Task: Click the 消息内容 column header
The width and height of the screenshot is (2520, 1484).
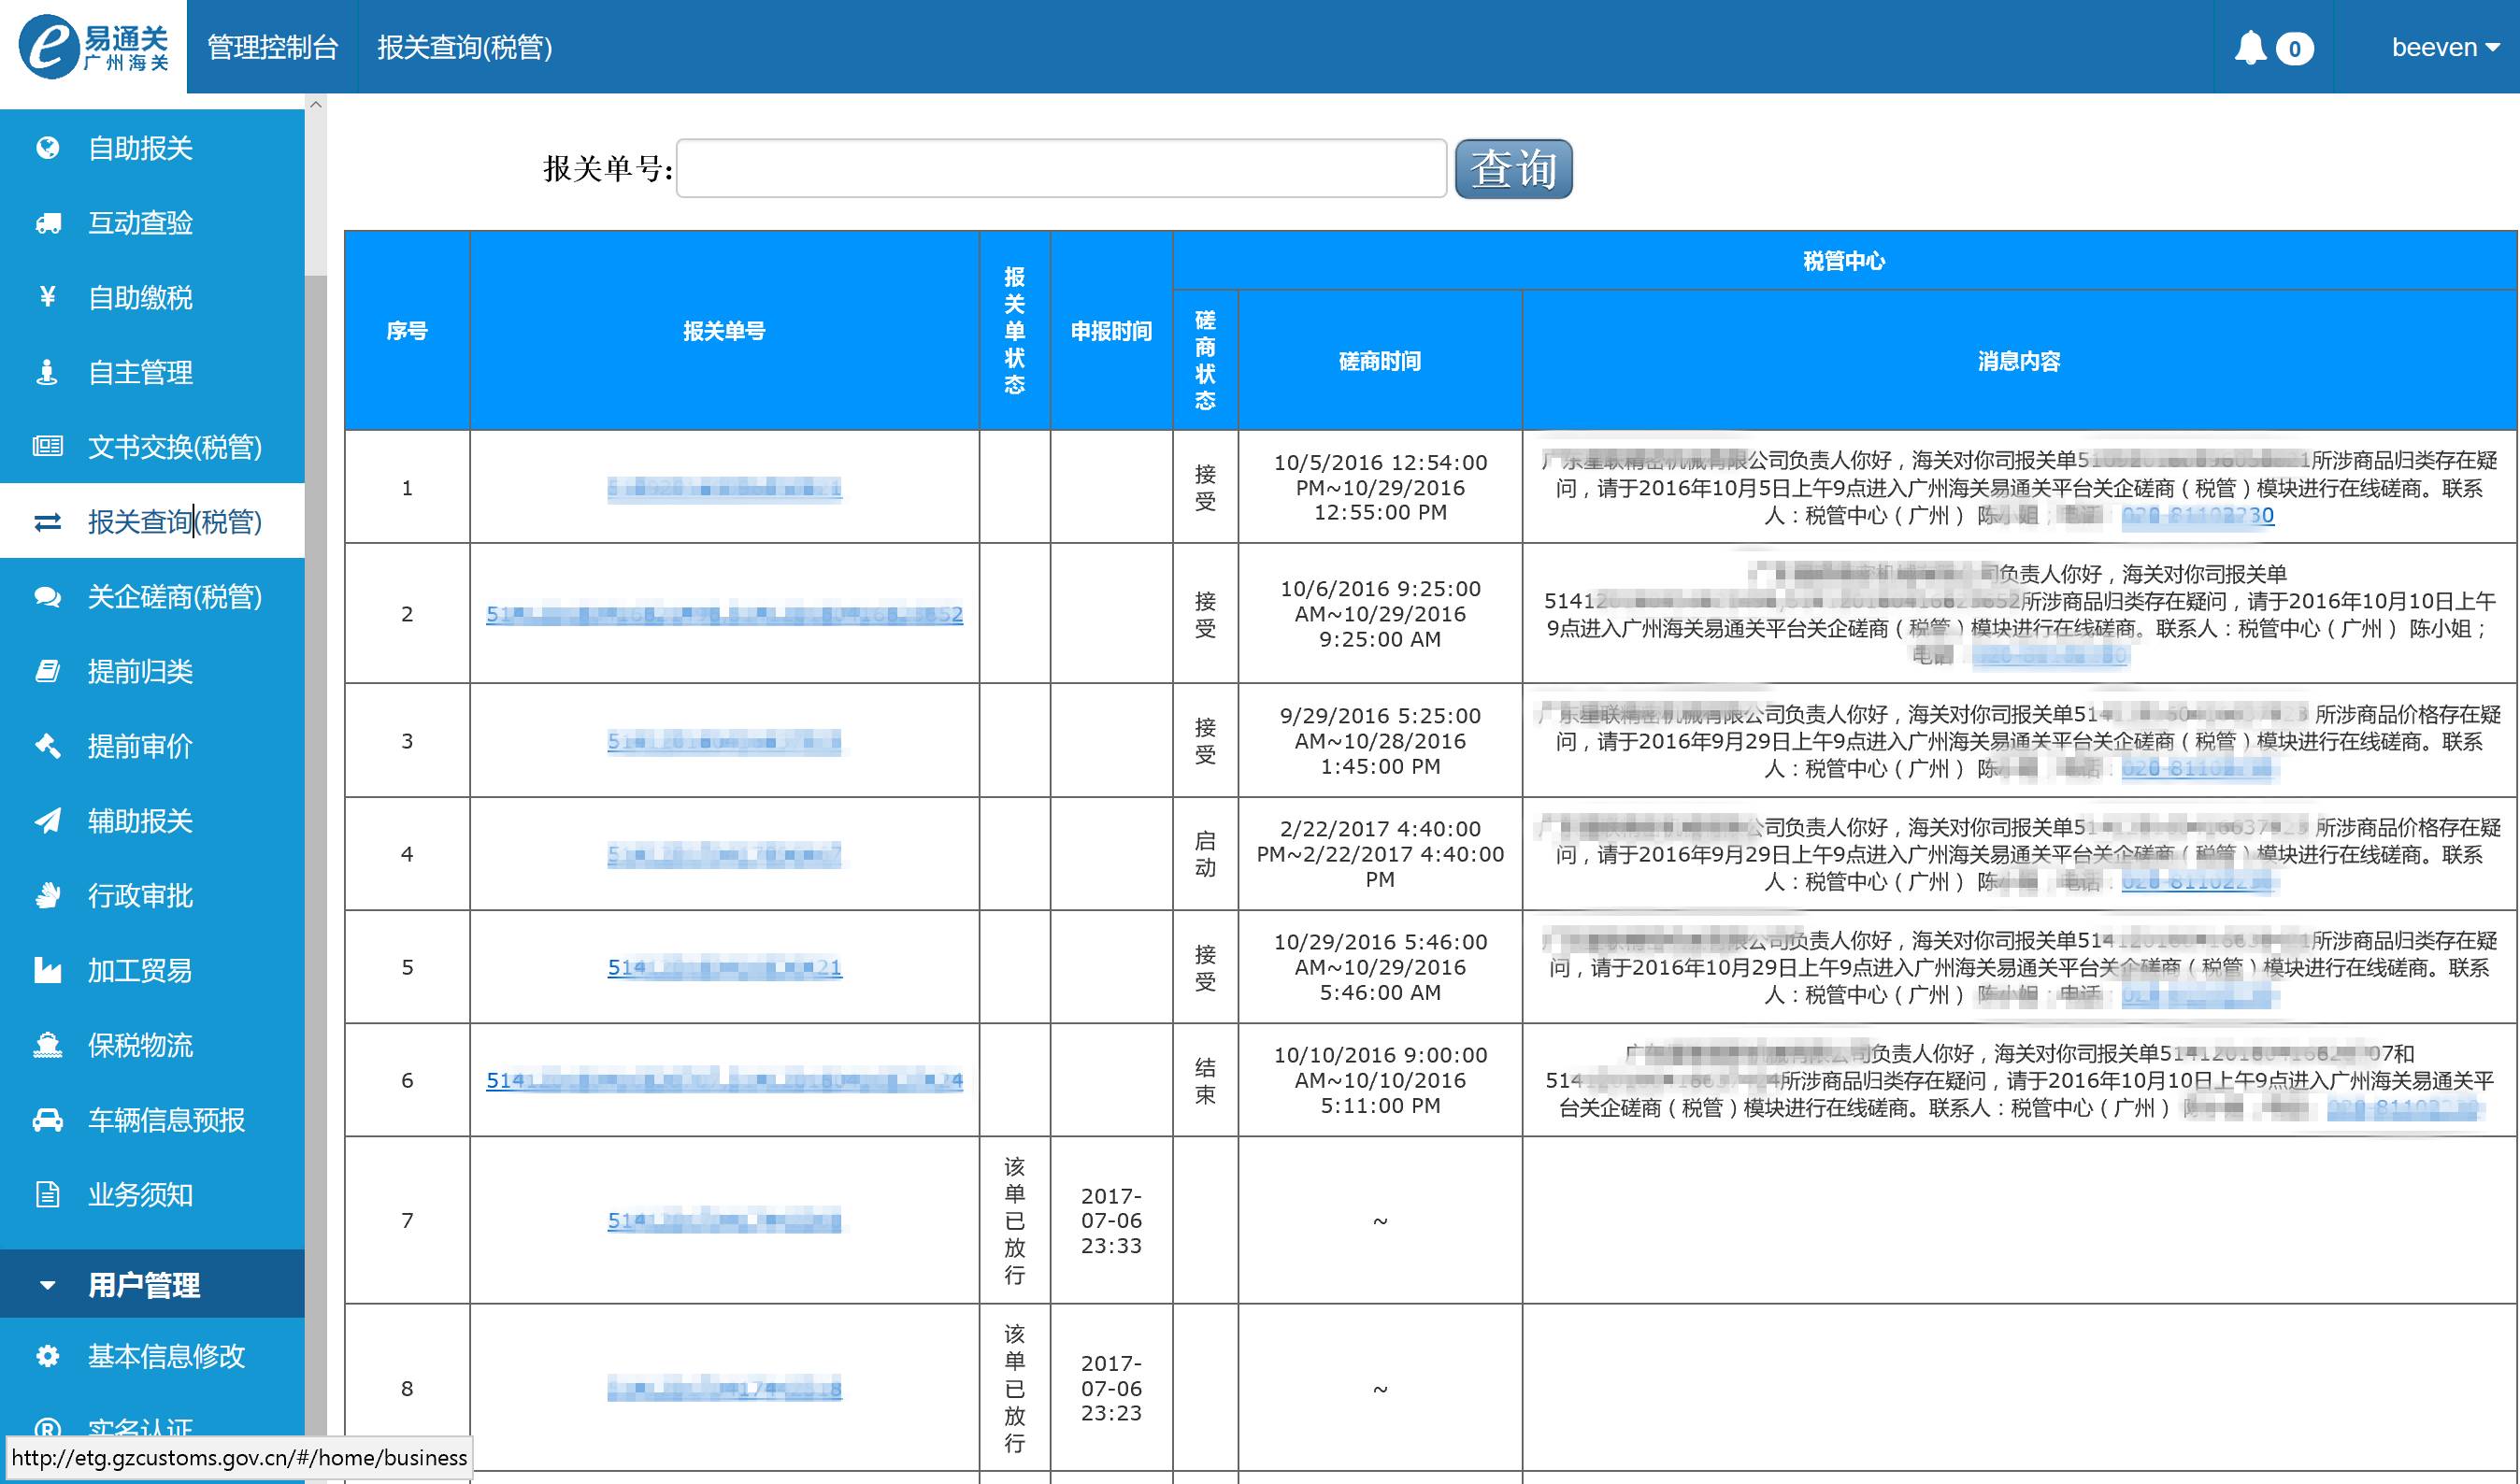Action: (2019, 361)
